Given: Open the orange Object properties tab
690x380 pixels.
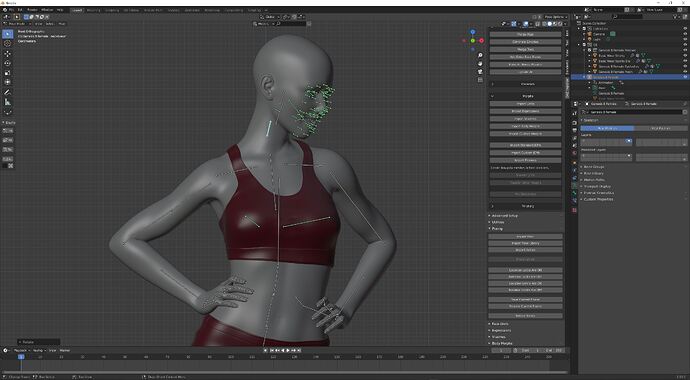Looking at the screenshot, I should (574, 162).
